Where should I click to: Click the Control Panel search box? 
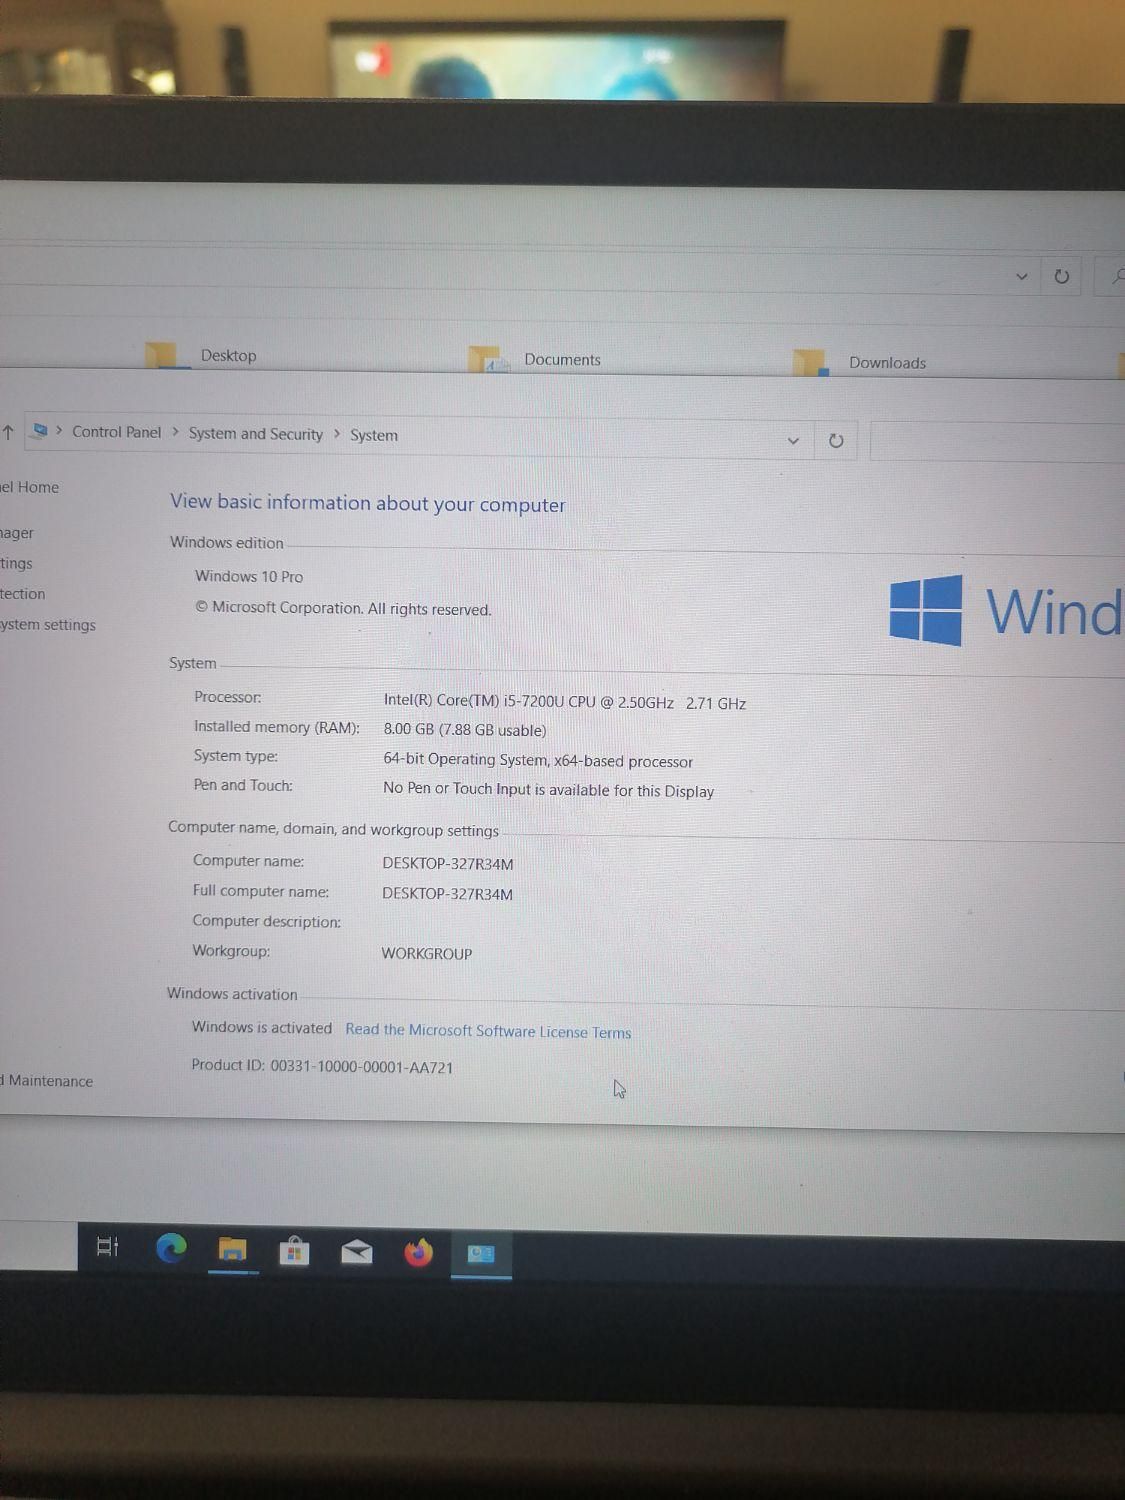pyautogui.click(x=997, y=442)
